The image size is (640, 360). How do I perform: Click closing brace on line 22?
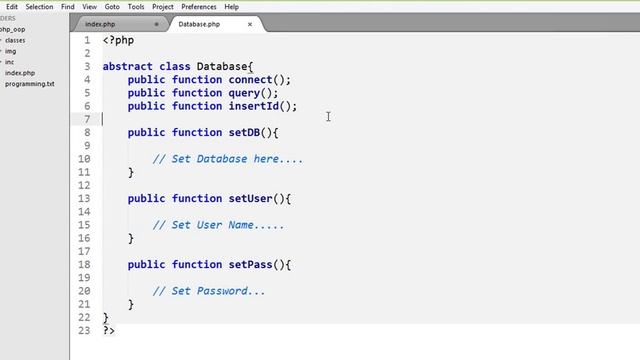click(106, 317)
